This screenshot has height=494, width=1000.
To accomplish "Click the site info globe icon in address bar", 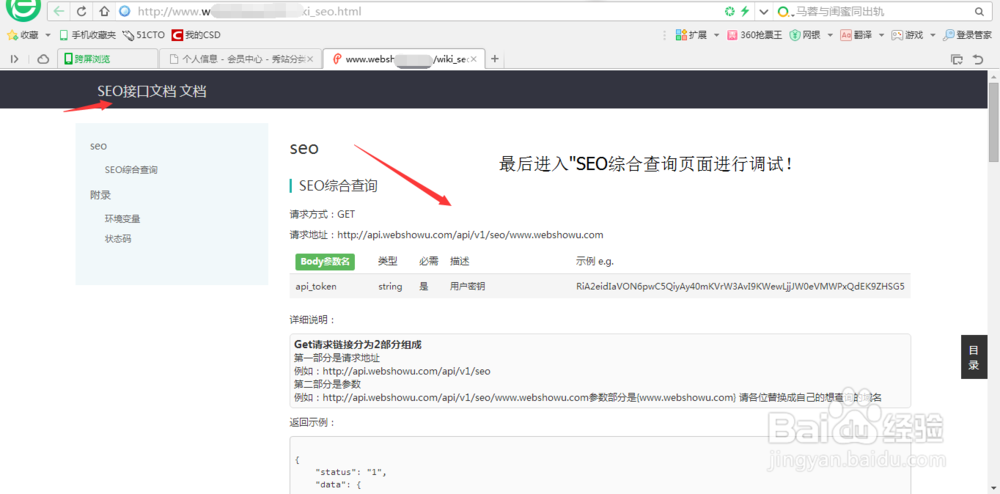I will click(x=125, y=11).
